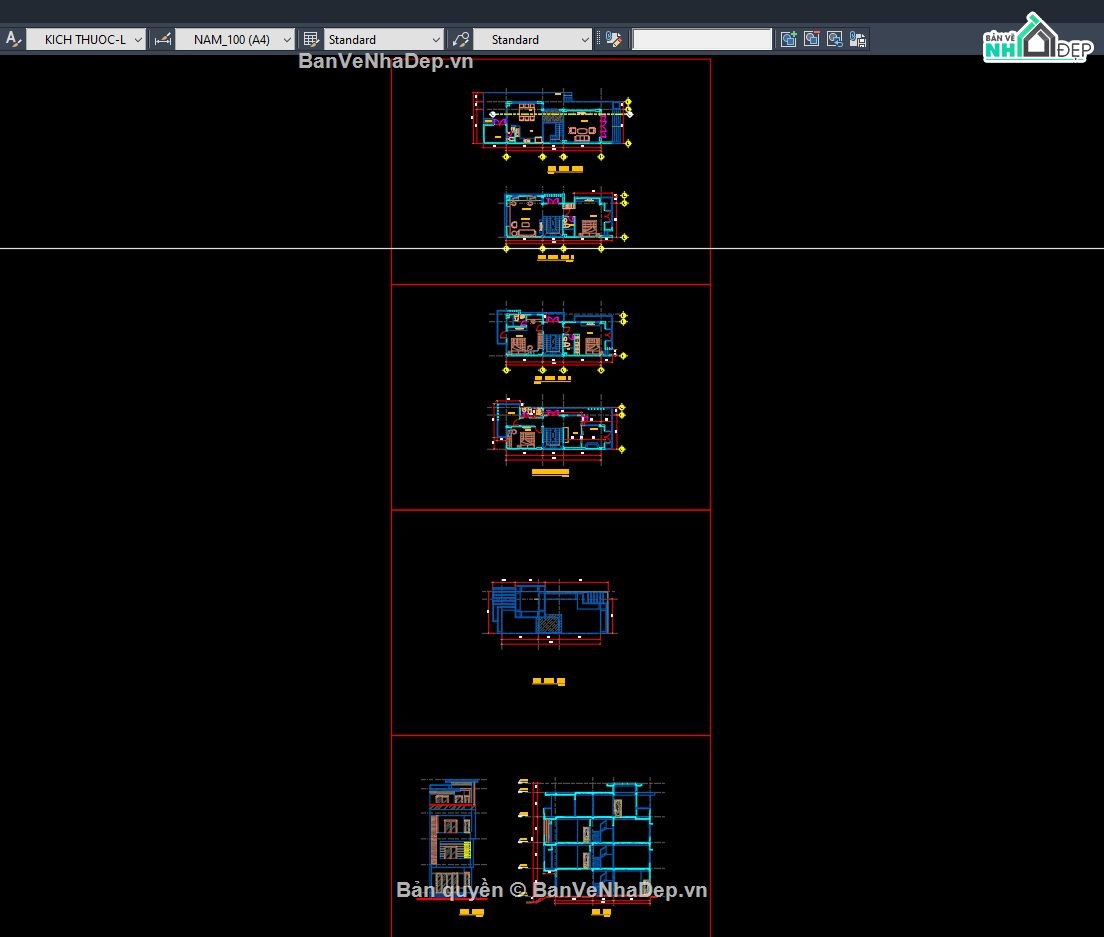Click the first viewport icon with plus
Image resolution: width=1104 pixels, height=937 pixels.
point(789,39)
